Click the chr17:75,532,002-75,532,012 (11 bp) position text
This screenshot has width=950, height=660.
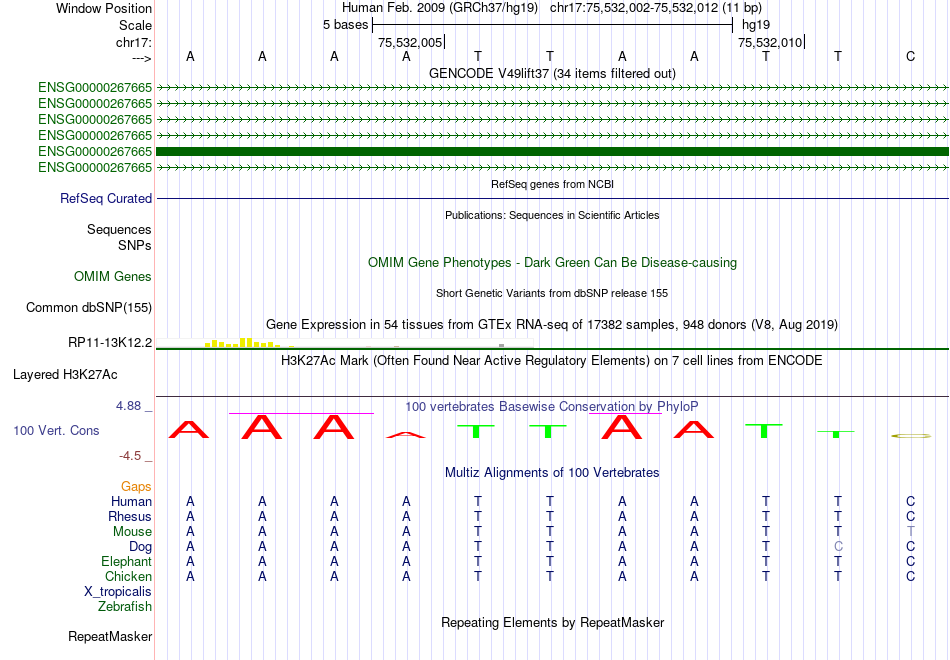(x=656, y=8)
